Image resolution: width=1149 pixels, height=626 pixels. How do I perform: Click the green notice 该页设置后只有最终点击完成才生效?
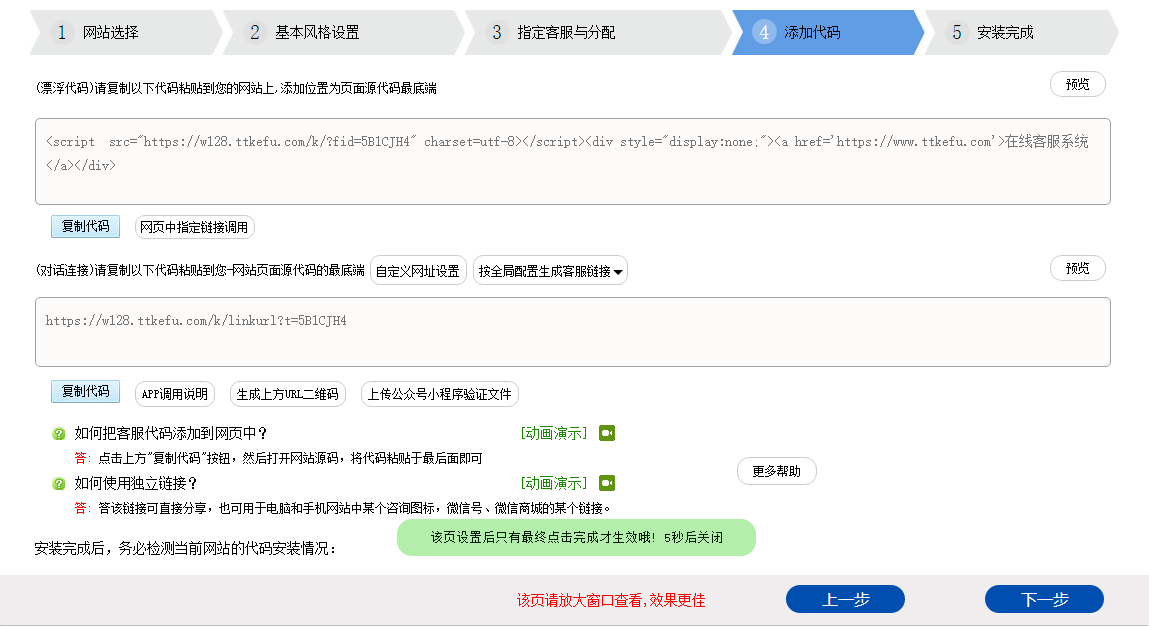pos(576,537)
